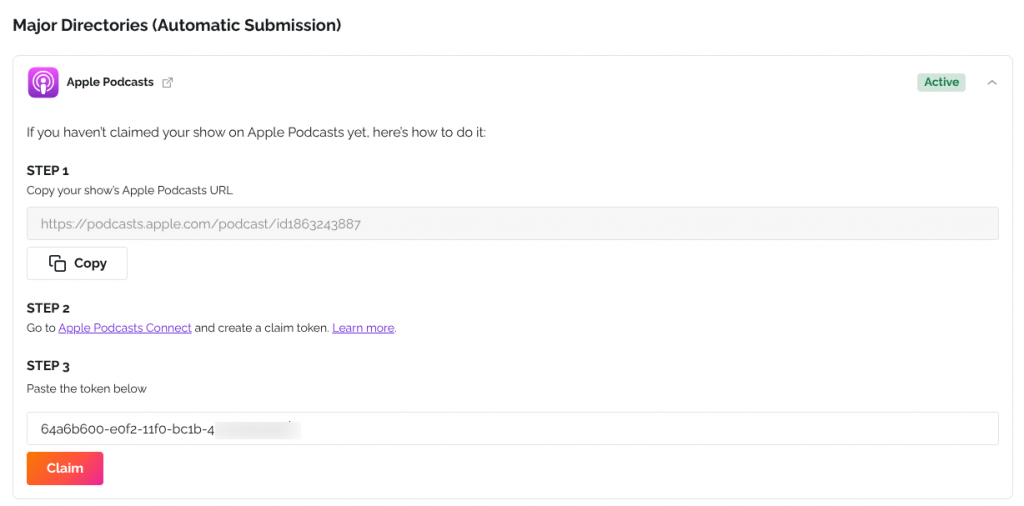Screen dimensions: 1024x506
Task: Select the Apple Podcasts URL field
Action: pyautogui.click(x=512, y=224)
